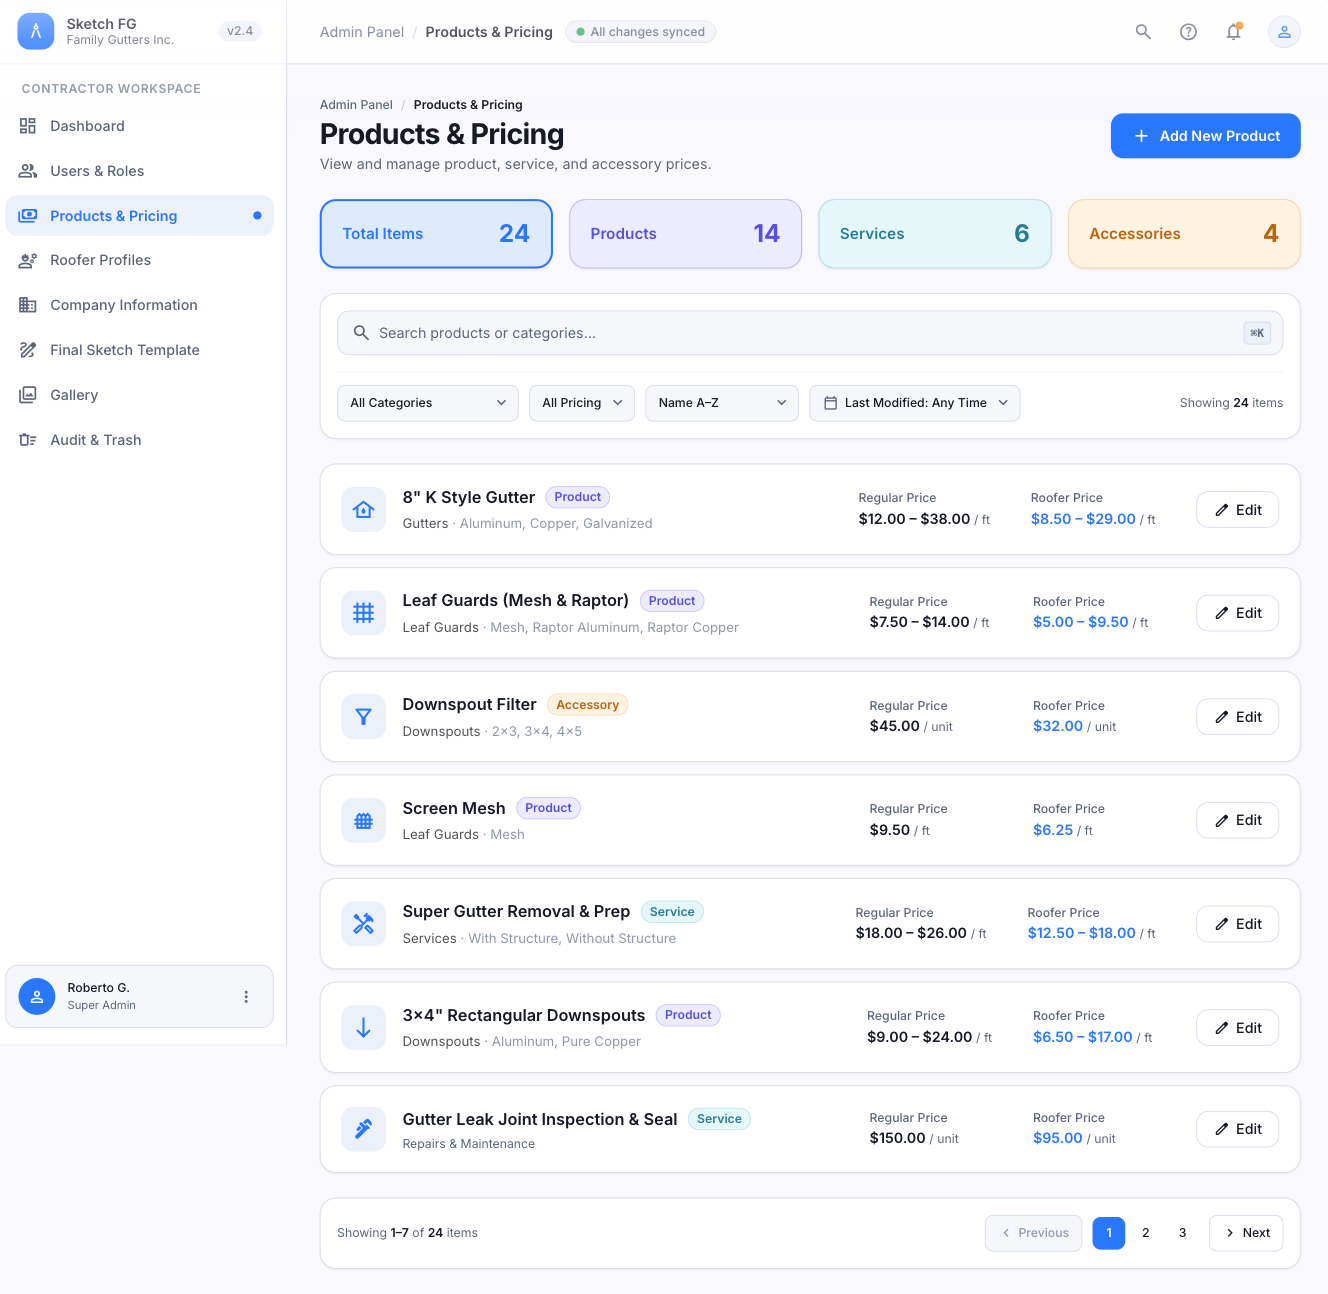Image resolution: width=1328 pixels, height=1294 pixels.
Task: Open notifications bell icon
Action: click(1234, 32)
